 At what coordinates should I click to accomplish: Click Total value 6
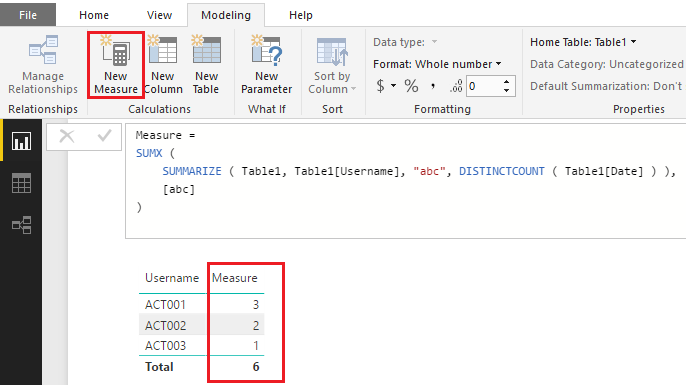click(x=256, y=367)
